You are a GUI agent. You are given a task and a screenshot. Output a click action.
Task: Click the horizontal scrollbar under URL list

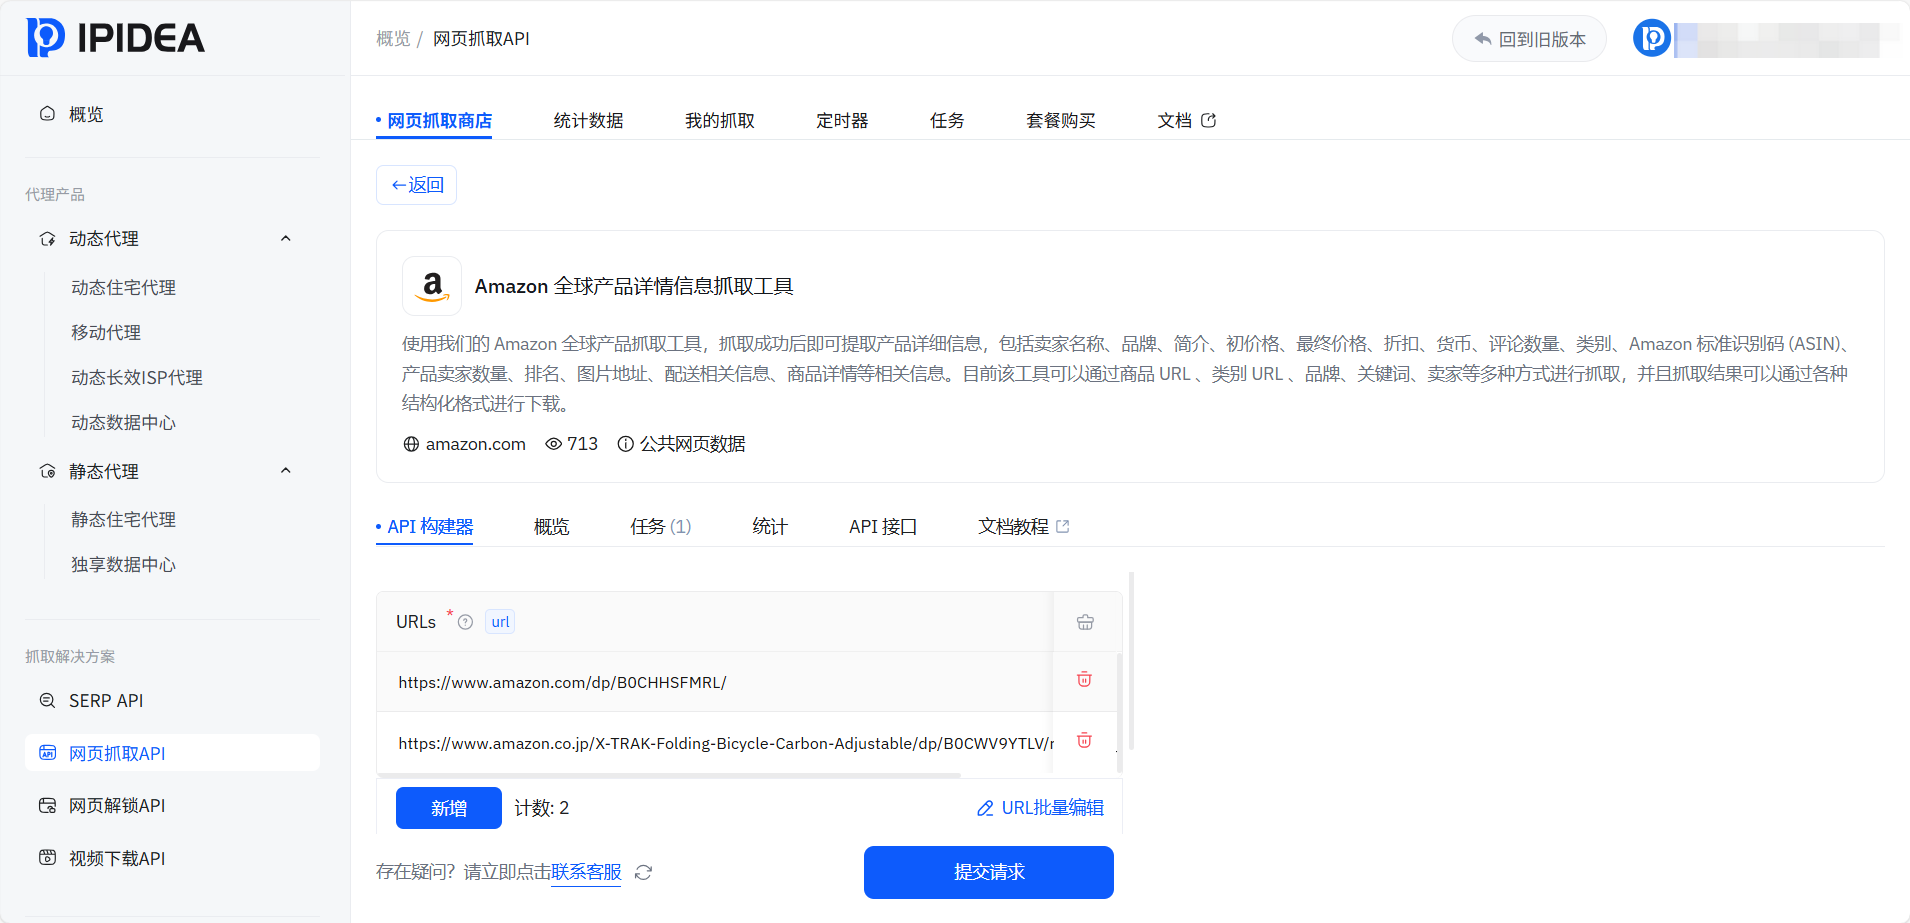(669, 775)
